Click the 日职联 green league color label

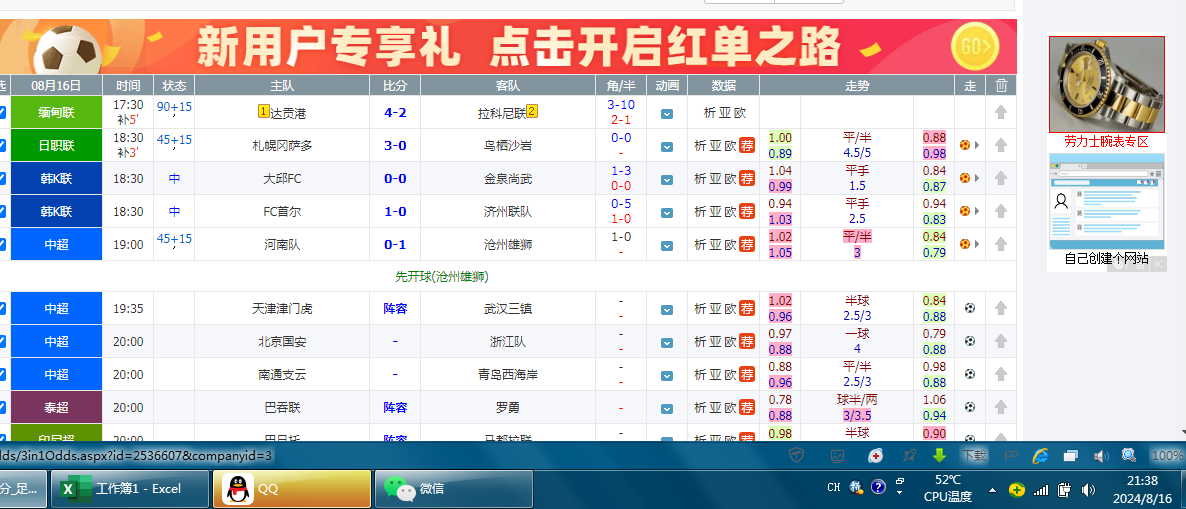coord(56,146)
